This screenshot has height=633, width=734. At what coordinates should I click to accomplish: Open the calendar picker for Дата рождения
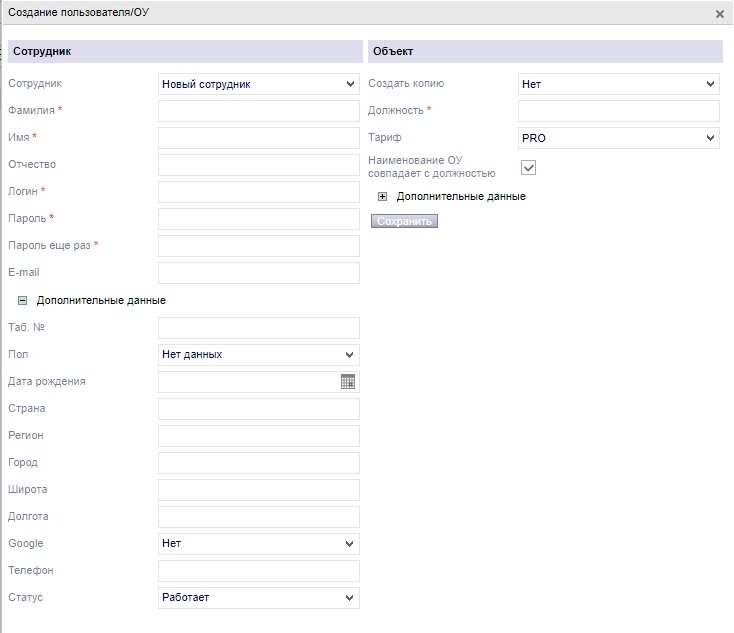(348, 381)
